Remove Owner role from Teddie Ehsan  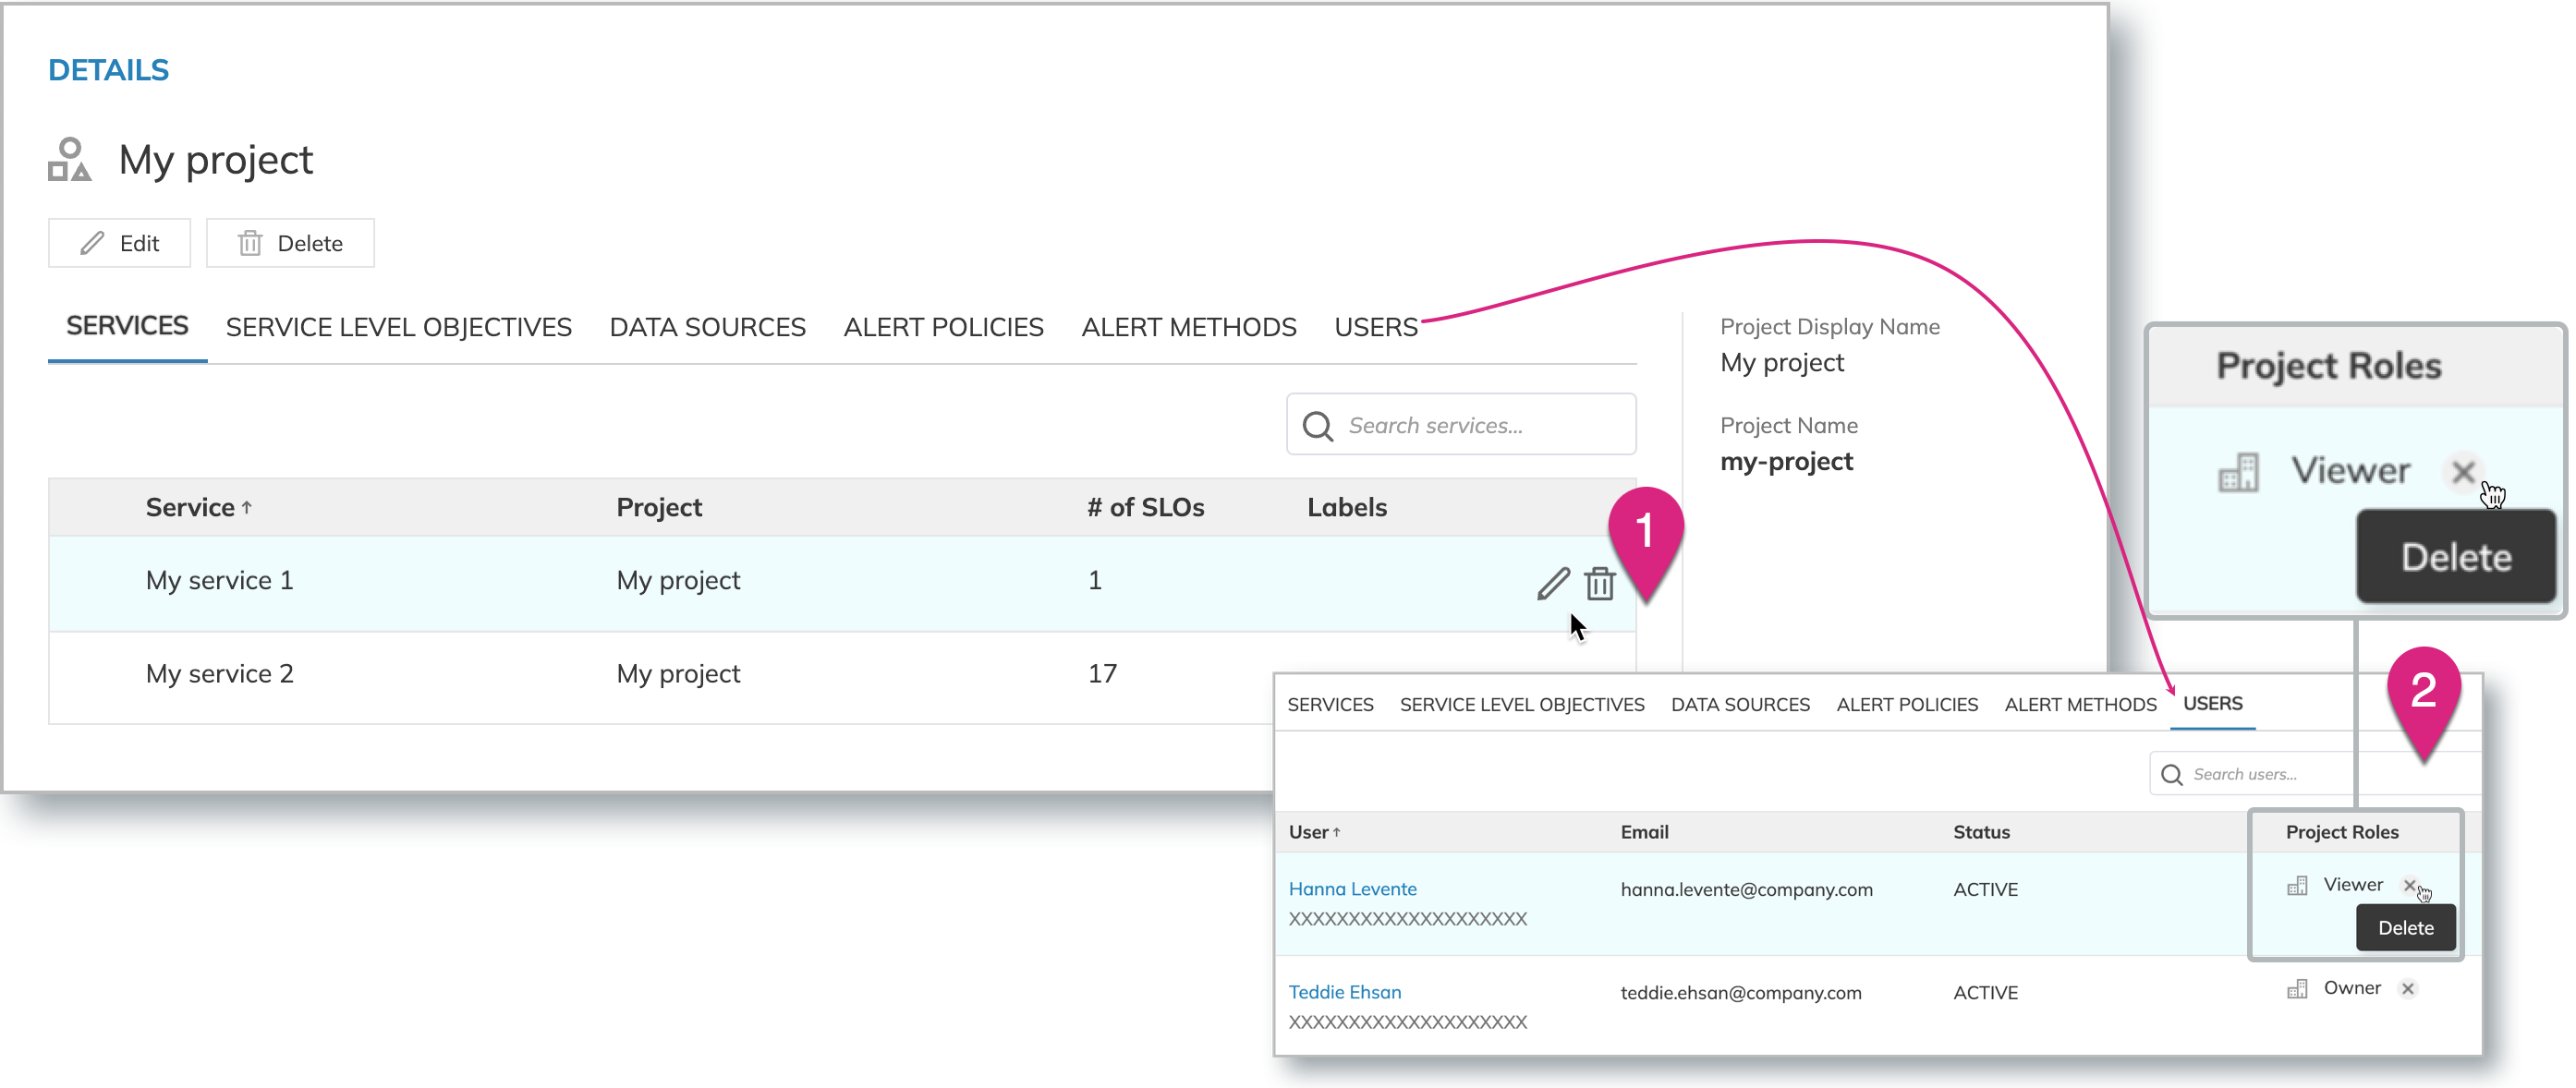pos(2408,988)
